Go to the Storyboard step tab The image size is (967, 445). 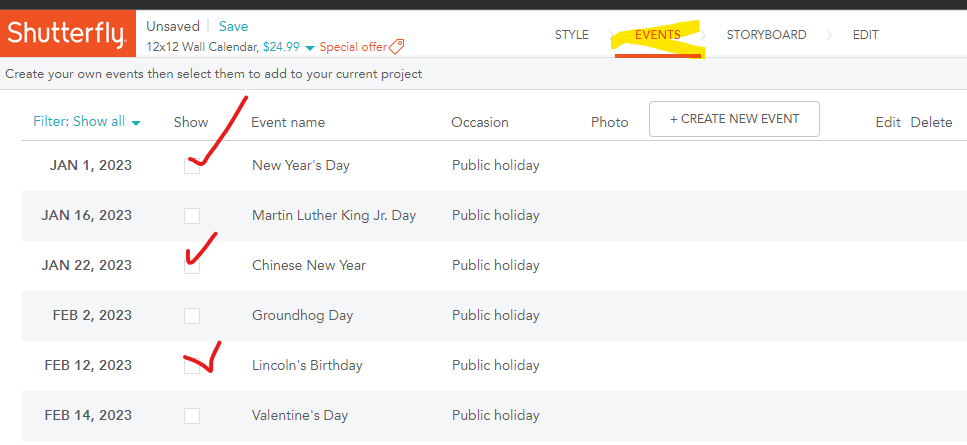(766, 35)
